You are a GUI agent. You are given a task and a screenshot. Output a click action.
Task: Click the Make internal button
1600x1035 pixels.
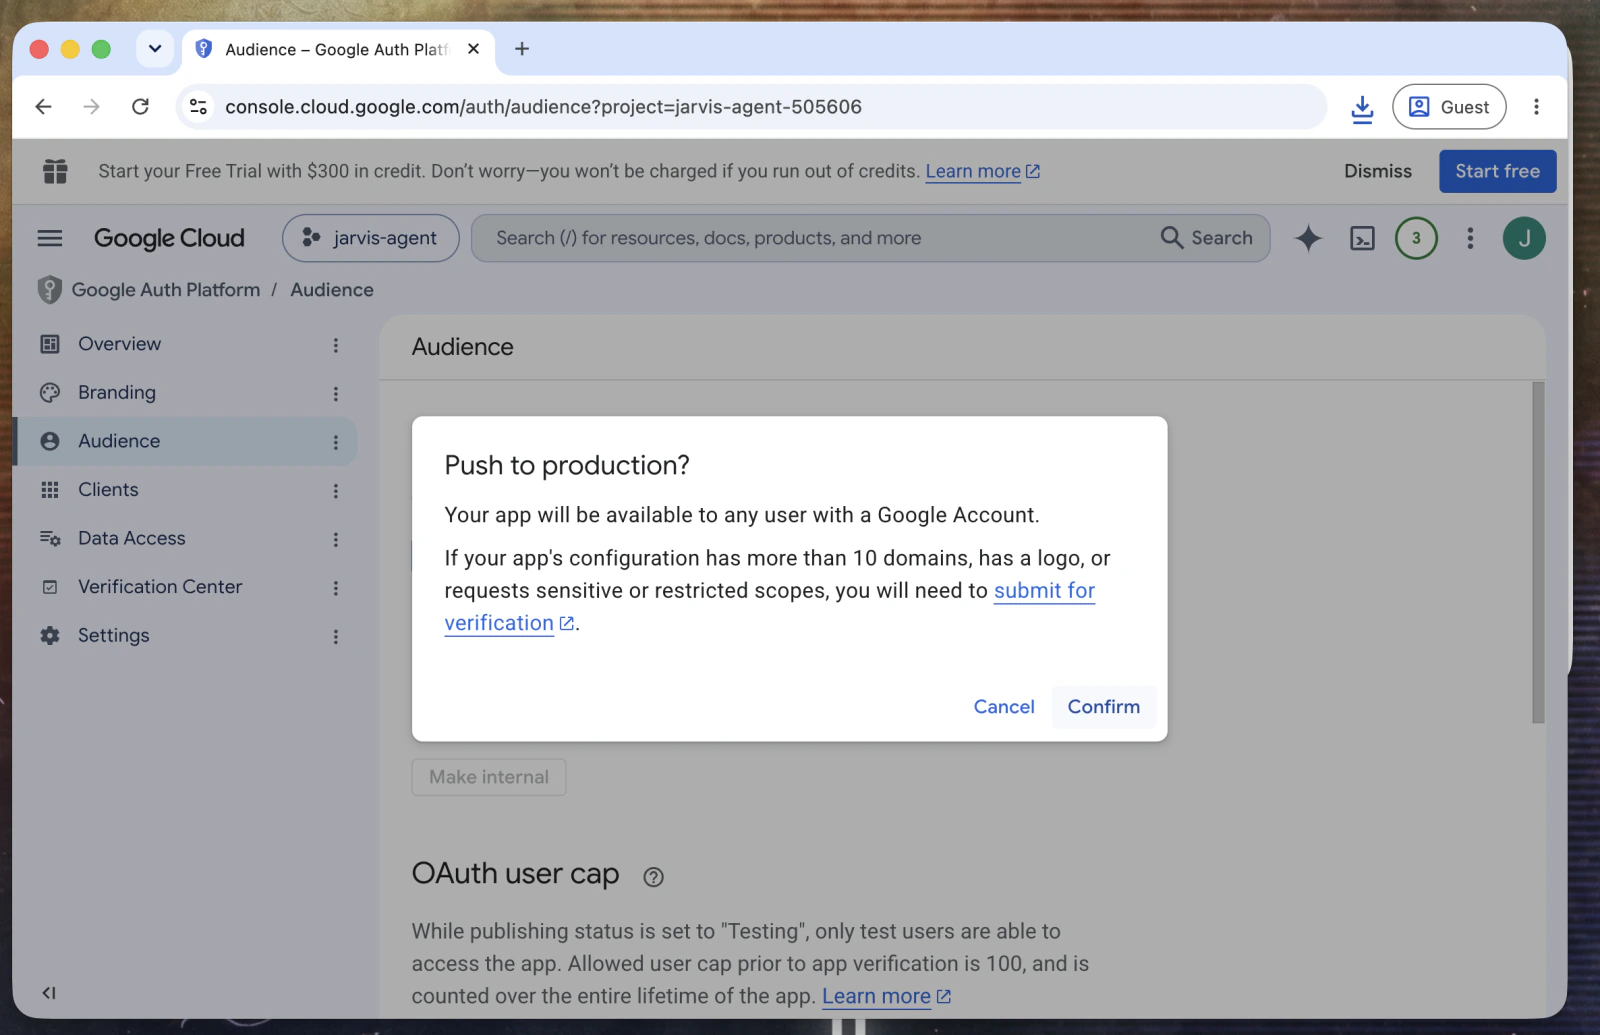coord(489,777)
